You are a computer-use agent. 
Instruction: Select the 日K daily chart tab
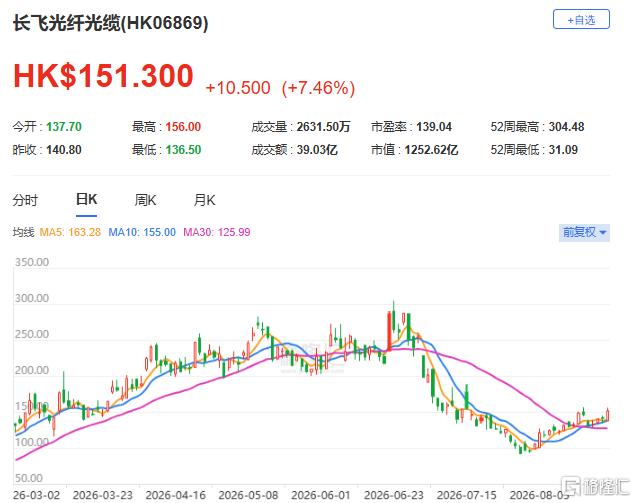86,200
